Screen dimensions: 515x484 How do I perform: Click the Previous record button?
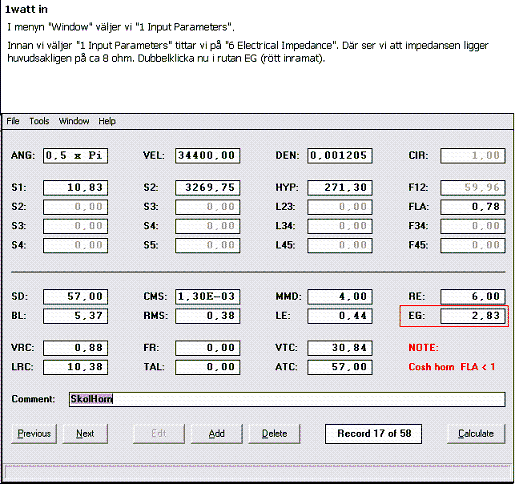coord(34,434)
